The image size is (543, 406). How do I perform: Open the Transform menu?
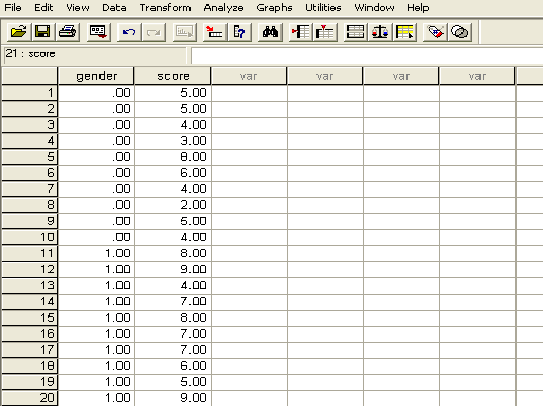tap(165, 8)
